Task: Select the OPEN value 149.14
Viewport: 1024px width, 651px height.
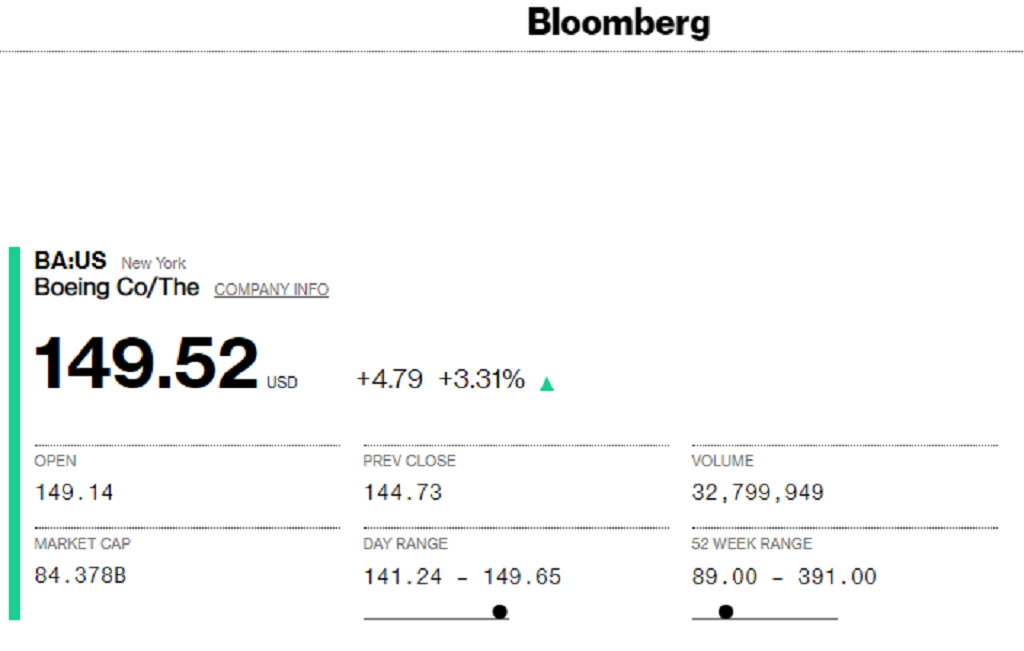Action: pos(74,492)
